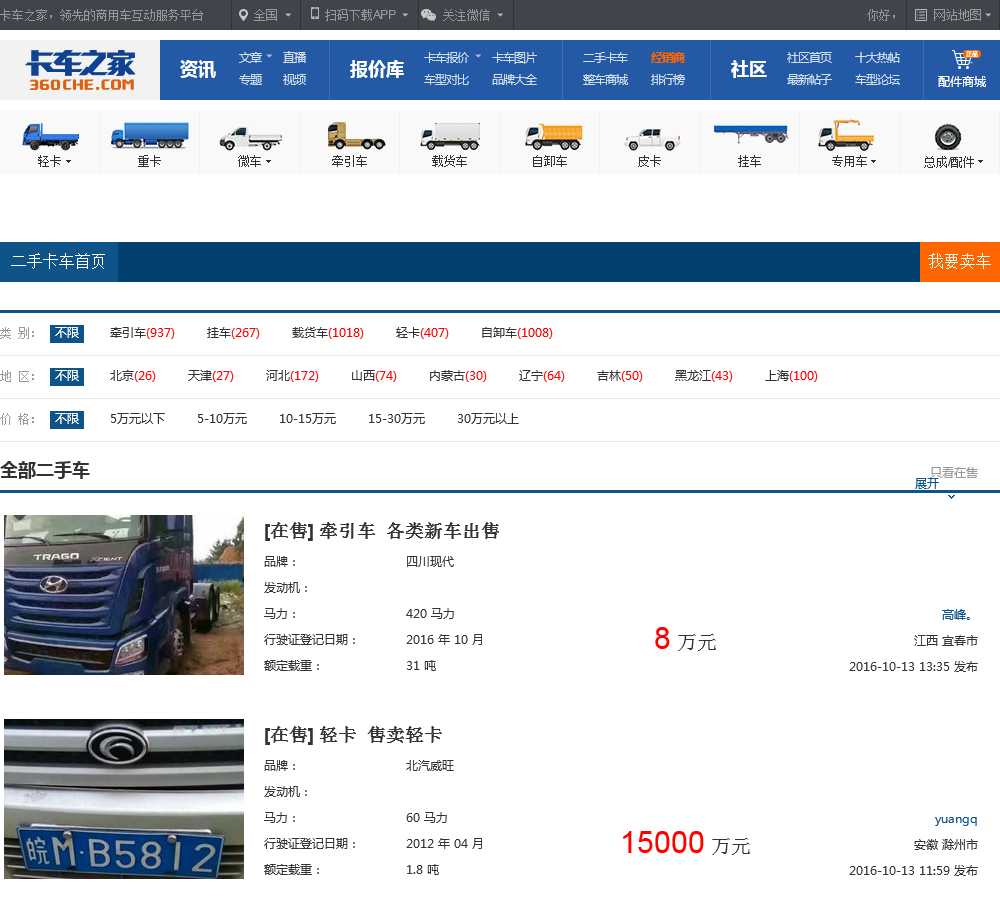
Task: Open listing 牵引车 各类新车出售
Action: click(381, 531)
